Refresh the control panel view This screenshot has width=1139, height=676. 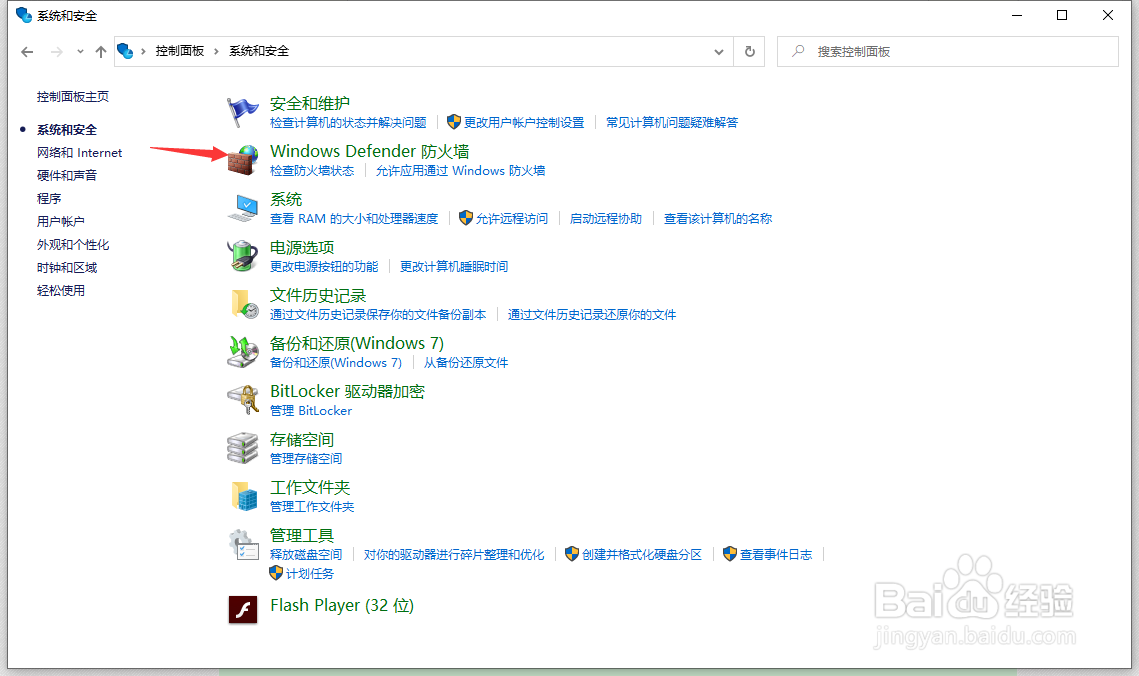[750, 52]
